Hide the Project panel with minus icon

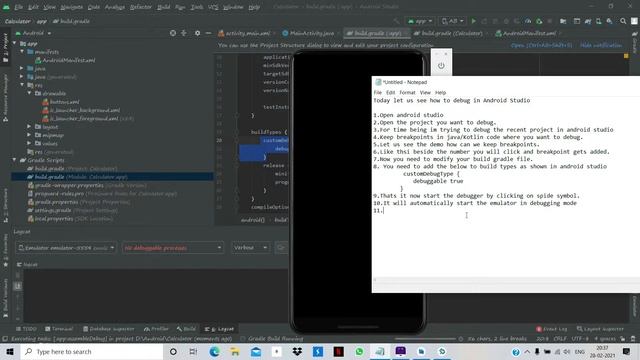click(x=208, y=33)
